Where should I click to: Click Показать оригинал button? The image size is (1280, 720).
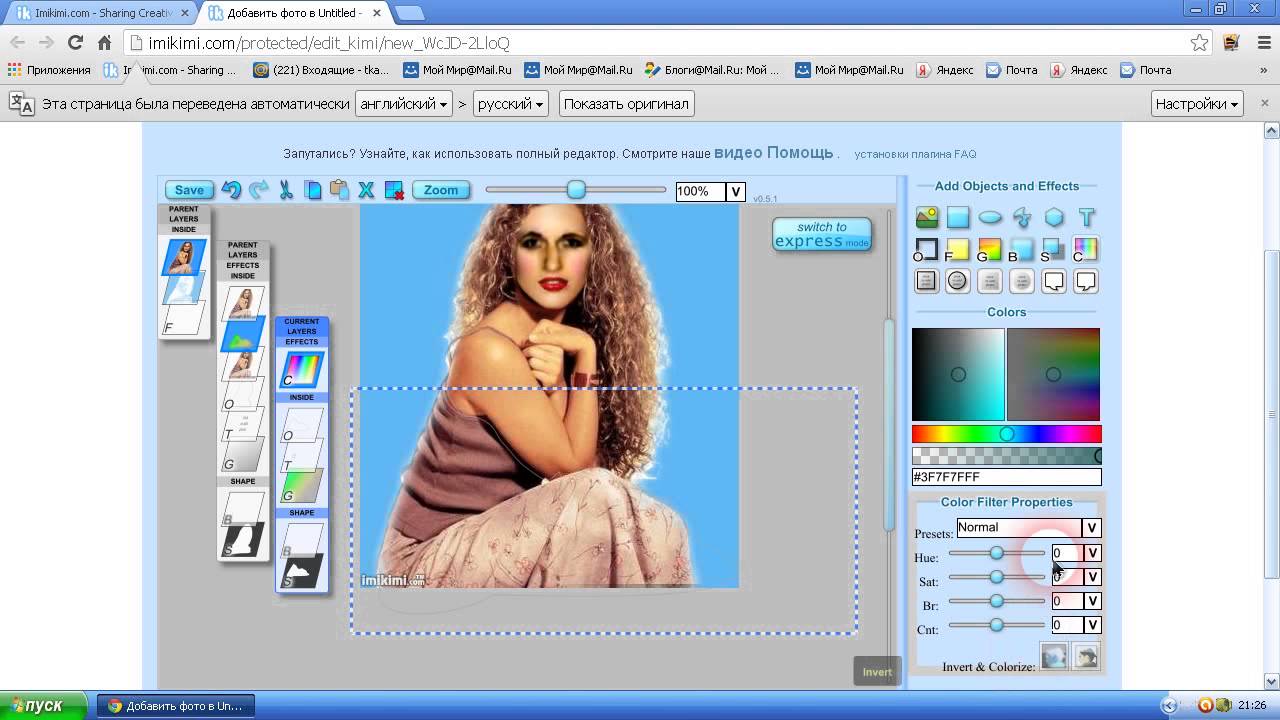[627, 104]
